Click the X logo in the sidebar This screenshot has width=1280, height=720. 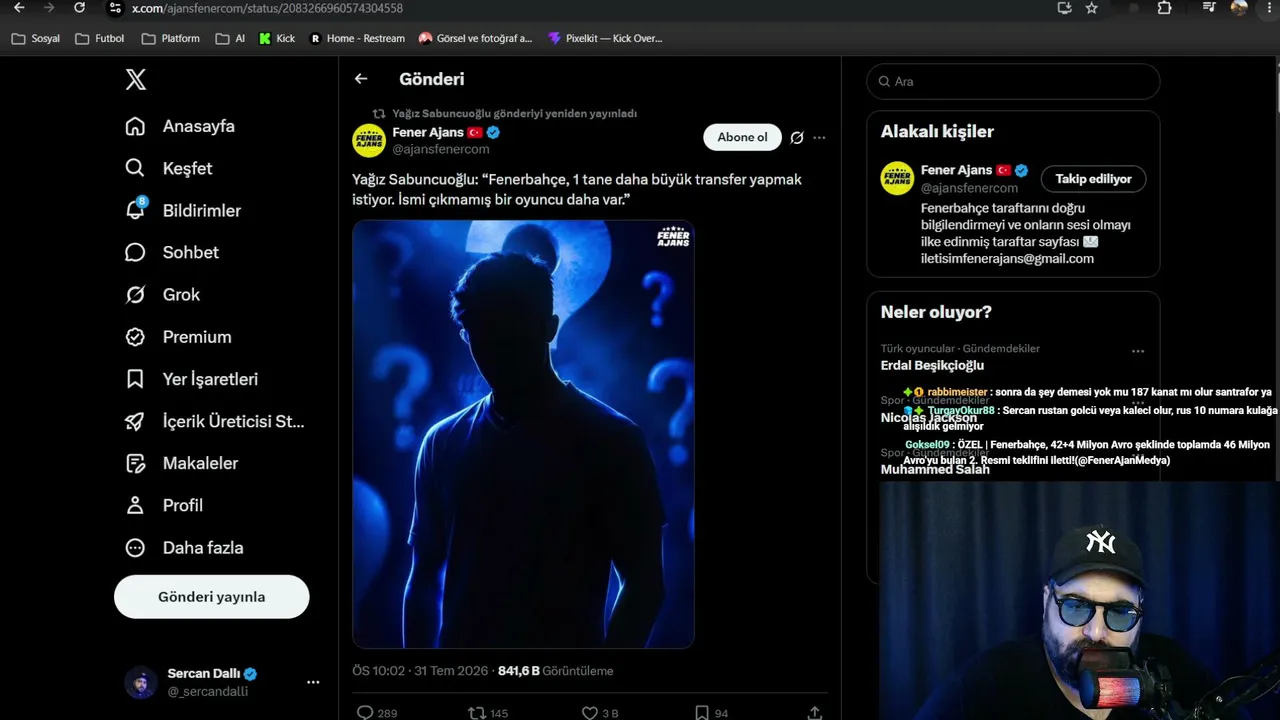point(136,80)
